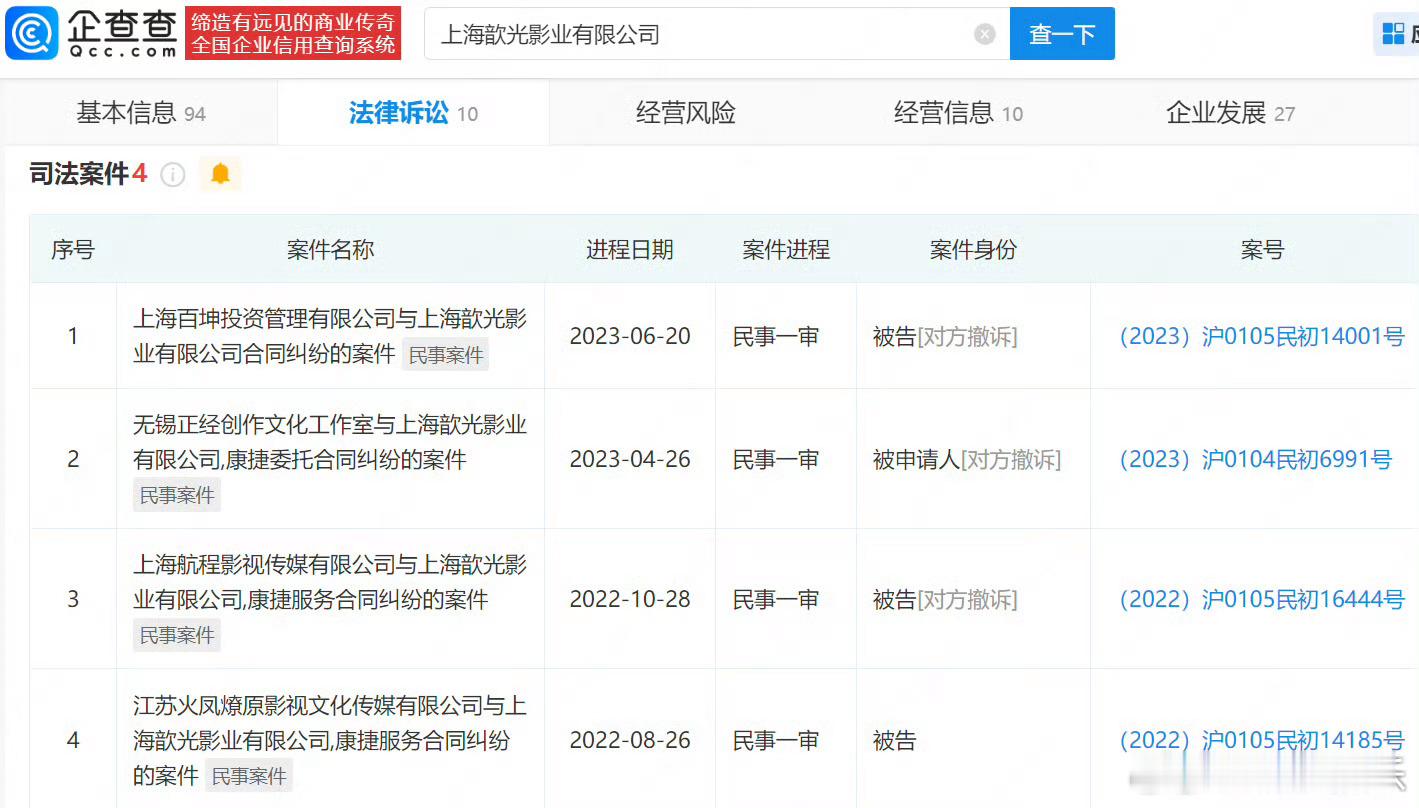
Task: Click the 查一下 search button
Action: (1062, 34)
